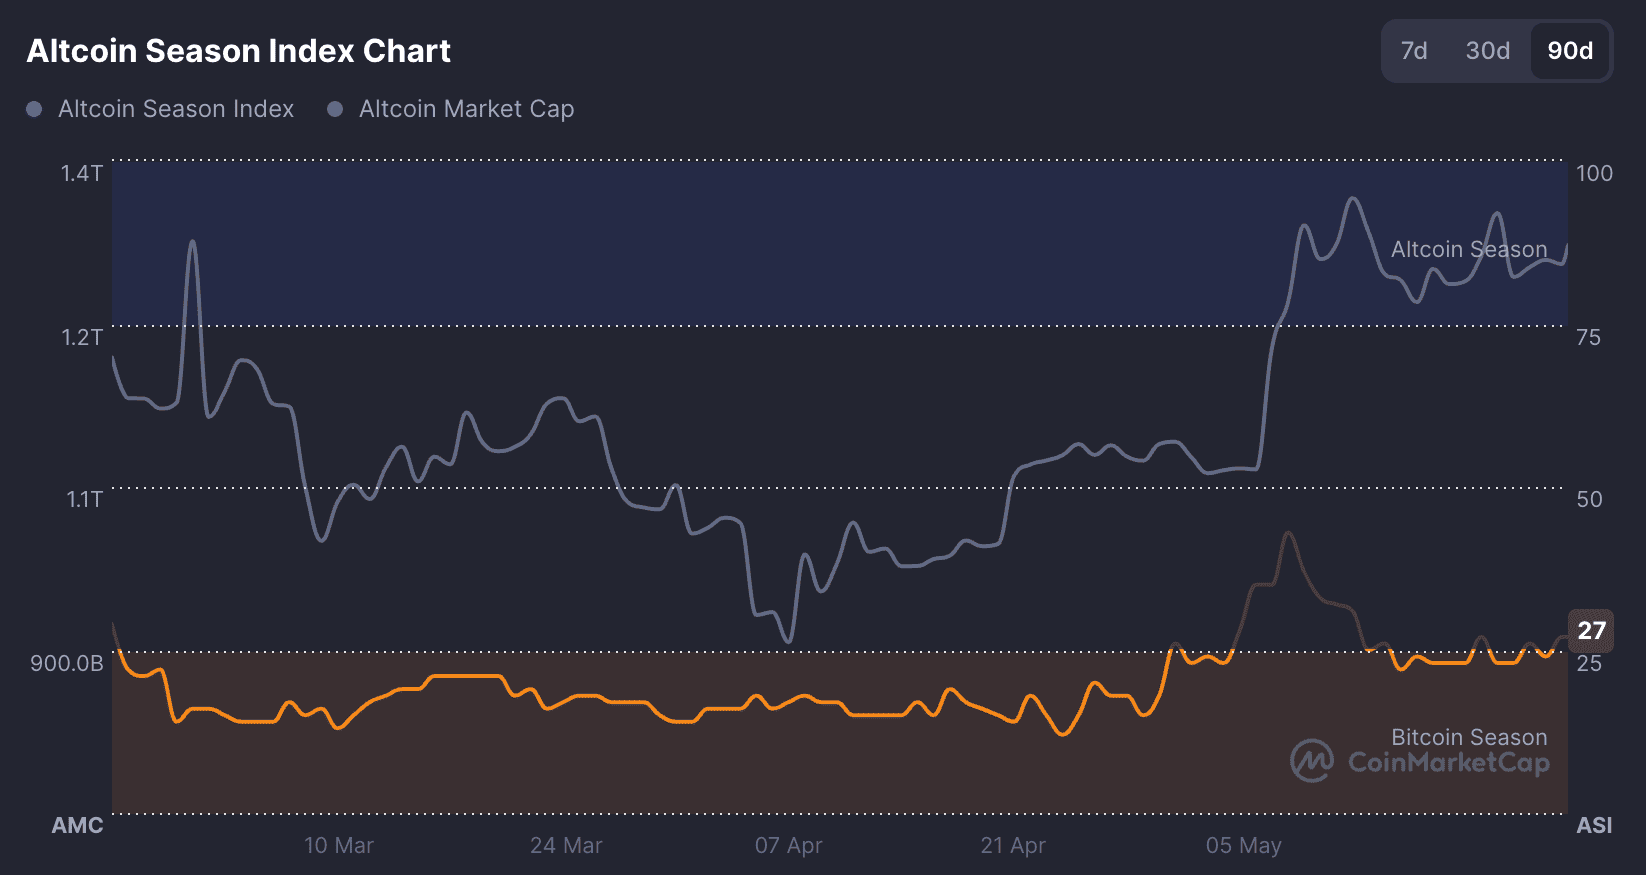Viewport: 1646px width, 875px height.
Task: Click the current value badge 27
Action: click(x=1591, y=631)
